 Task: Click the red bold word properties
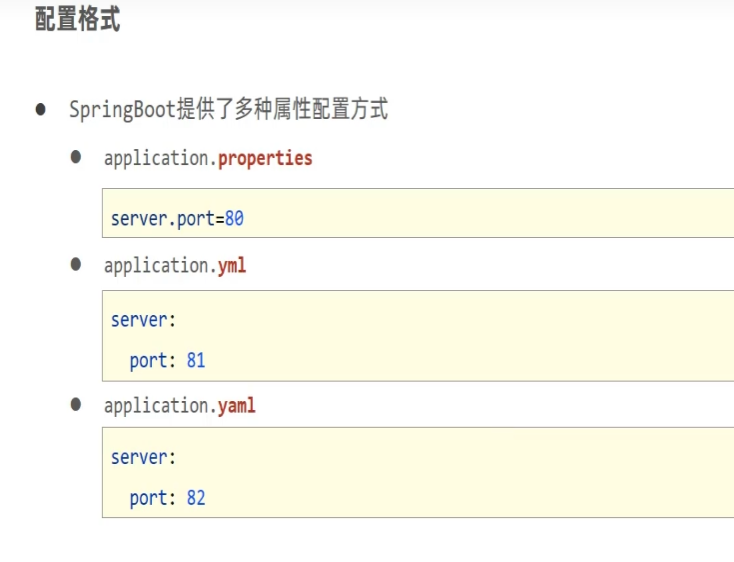point(265,158)
